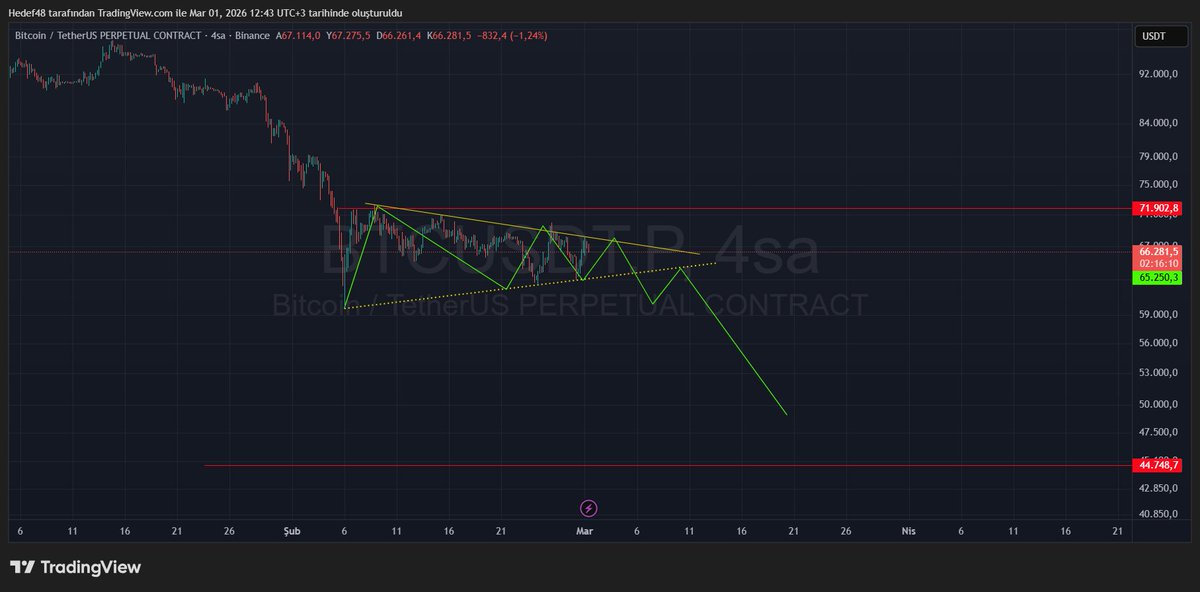Viewport: 1200px width, 592px height.
Task: Click the purple lightning idea marker on the chart
Action: [588, 508]
